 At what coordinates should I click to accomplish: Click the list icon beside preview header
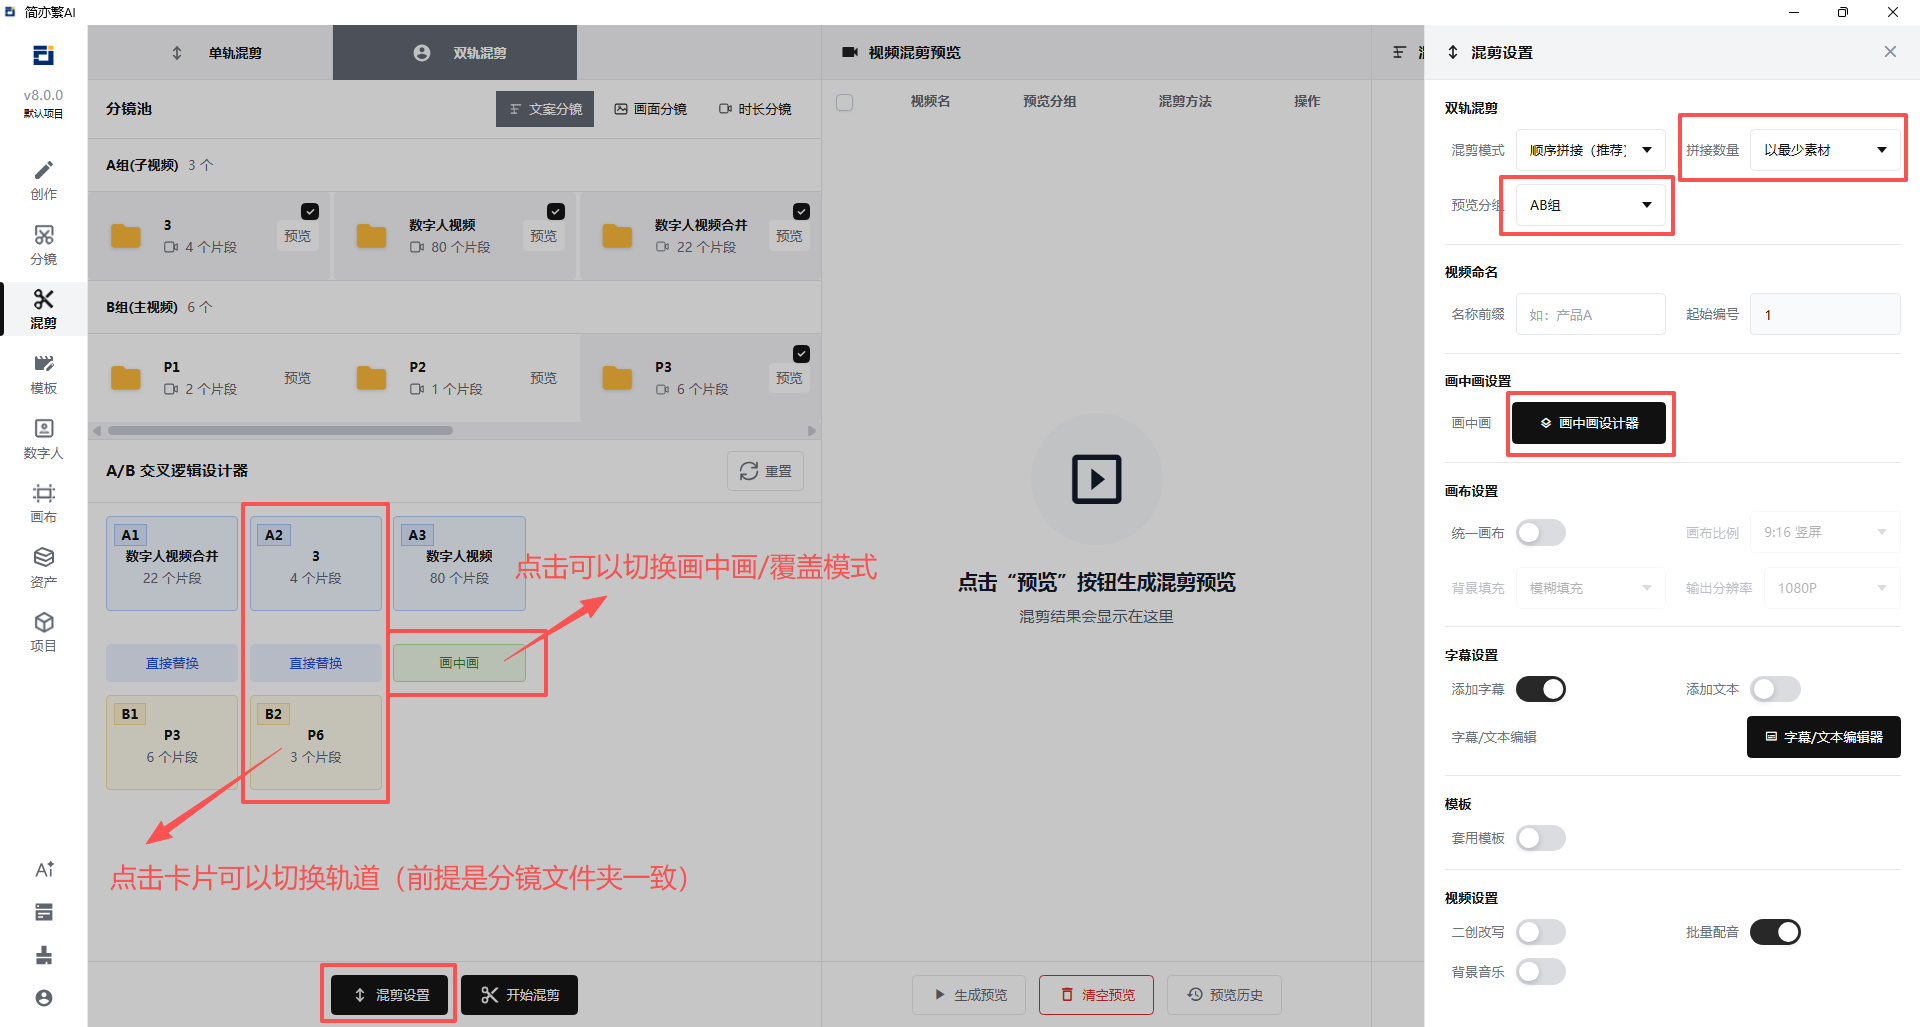tap(1399, 52)
